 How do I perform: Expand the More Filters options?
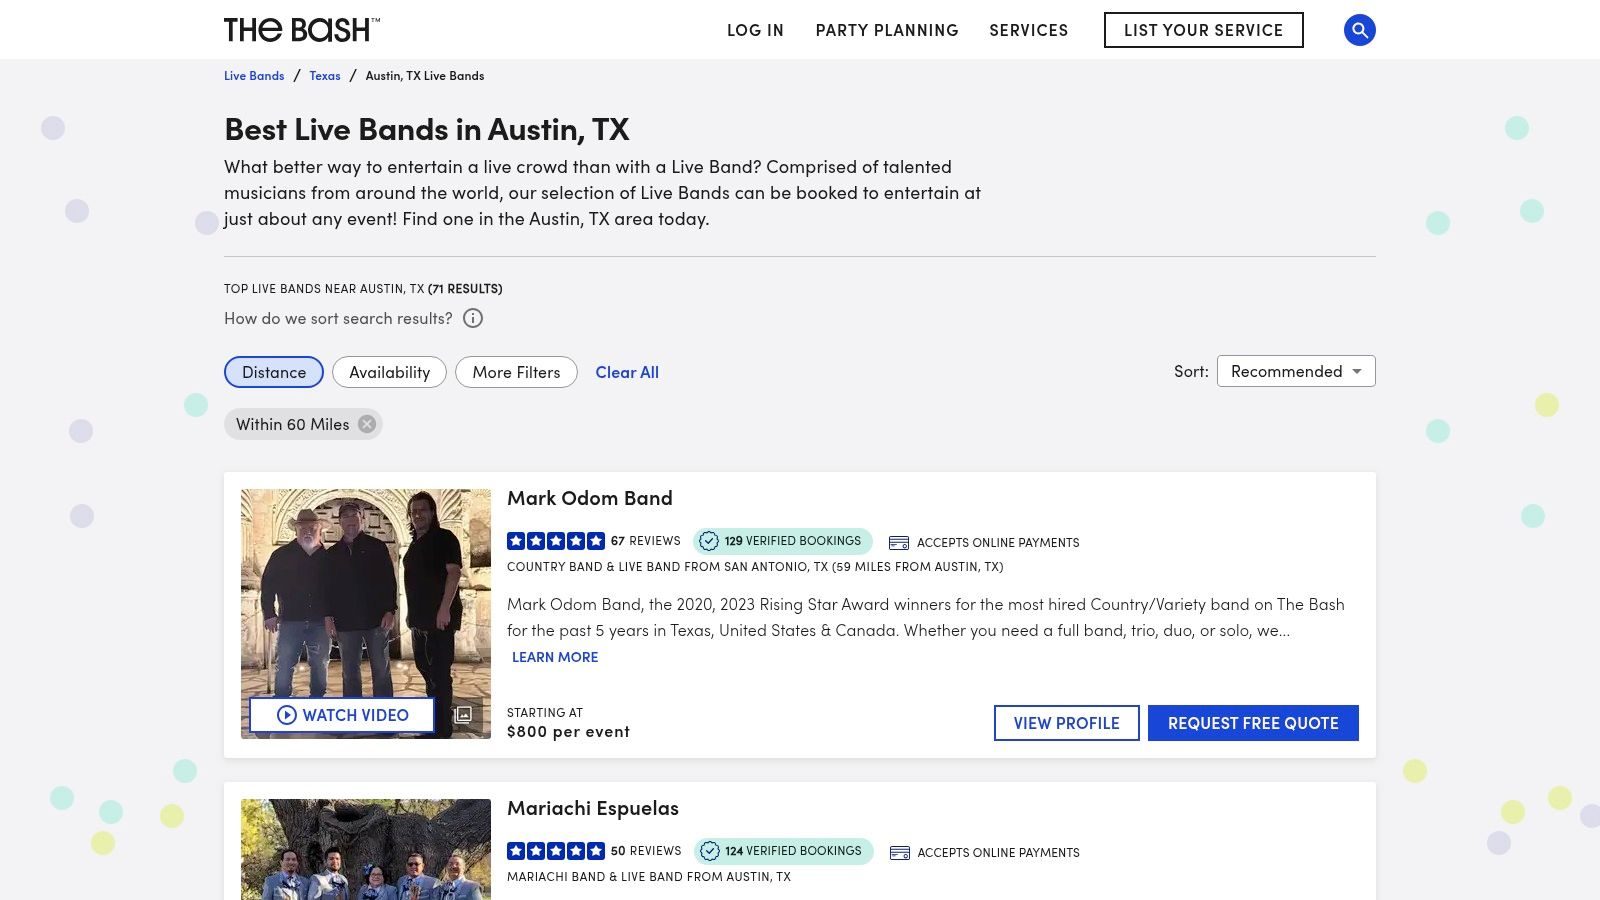pos(516,371)
